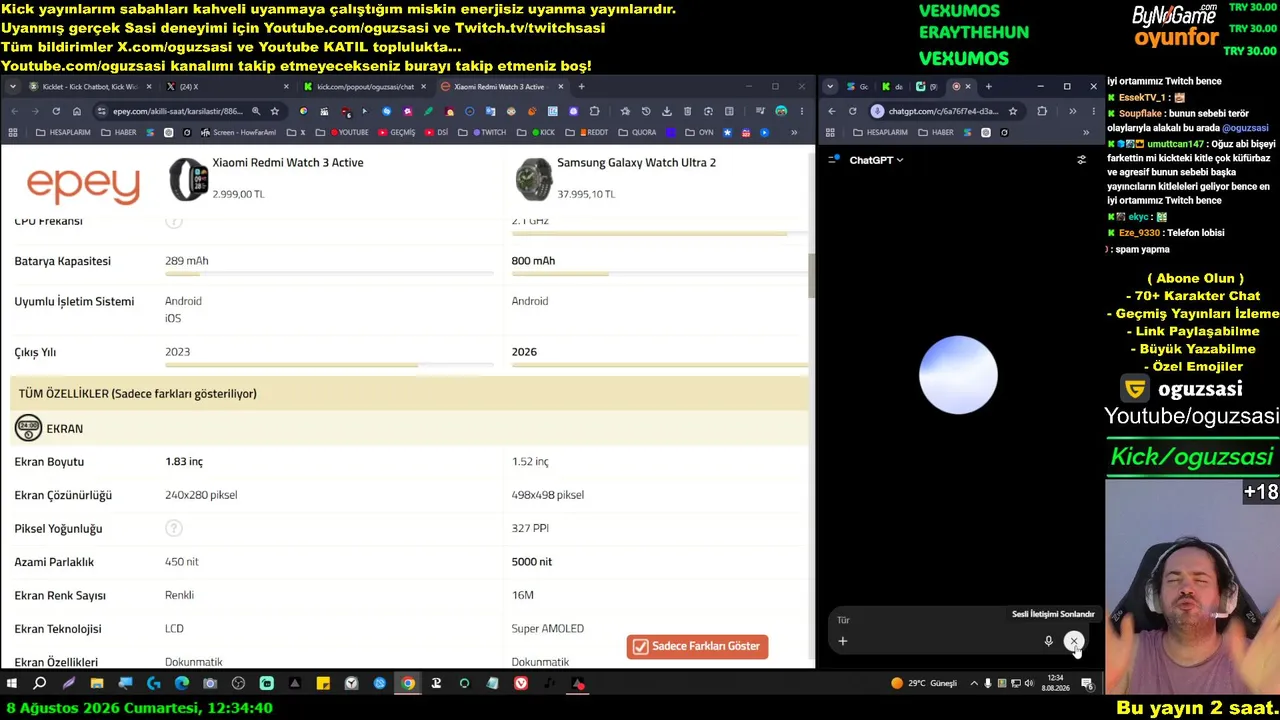Image resolution: width=1280 pixels, height=720 pixels.
Task: Open extensions icon in ChatGPT window
Action: [x=1042, y=111]
